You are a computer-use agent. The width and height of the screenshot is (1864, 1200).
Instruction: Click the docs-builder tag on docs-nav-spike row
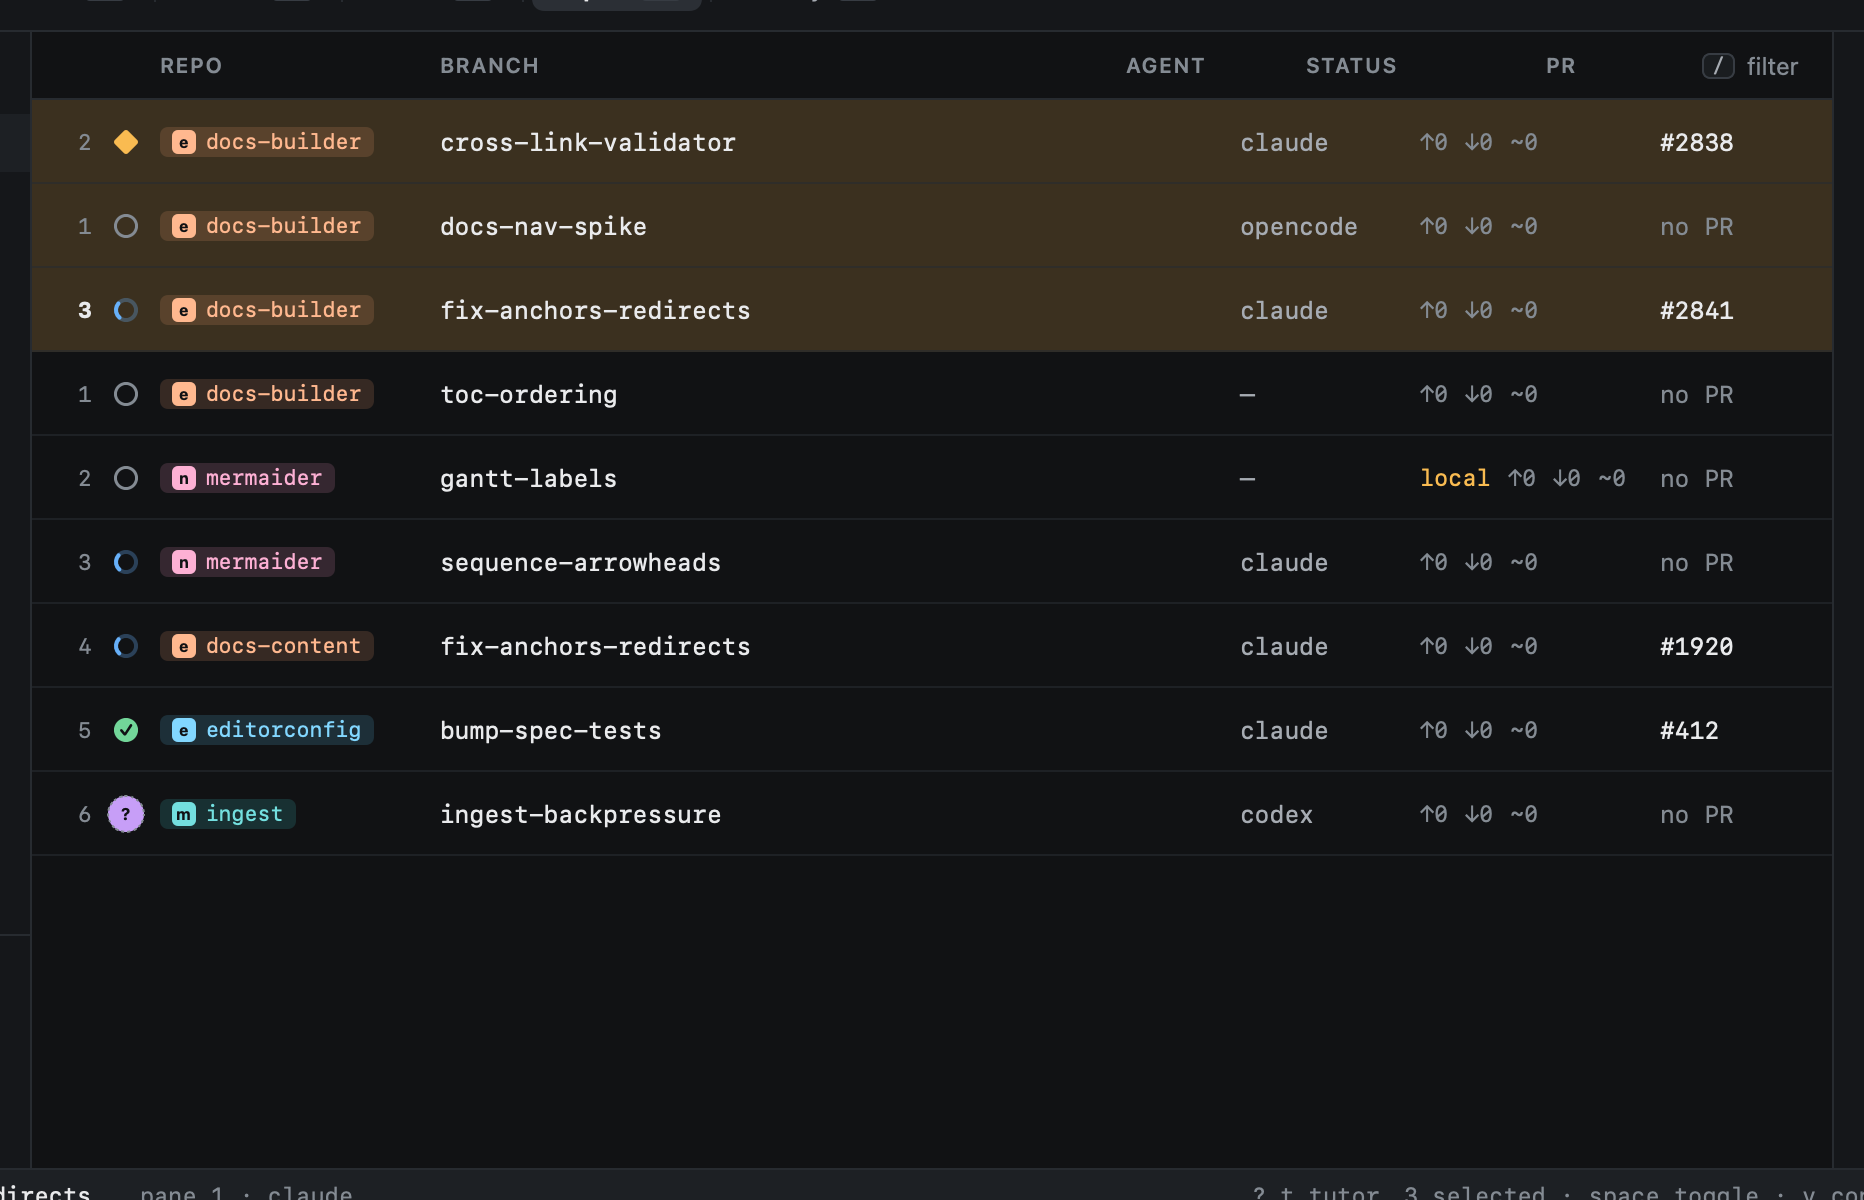point(267,226)
